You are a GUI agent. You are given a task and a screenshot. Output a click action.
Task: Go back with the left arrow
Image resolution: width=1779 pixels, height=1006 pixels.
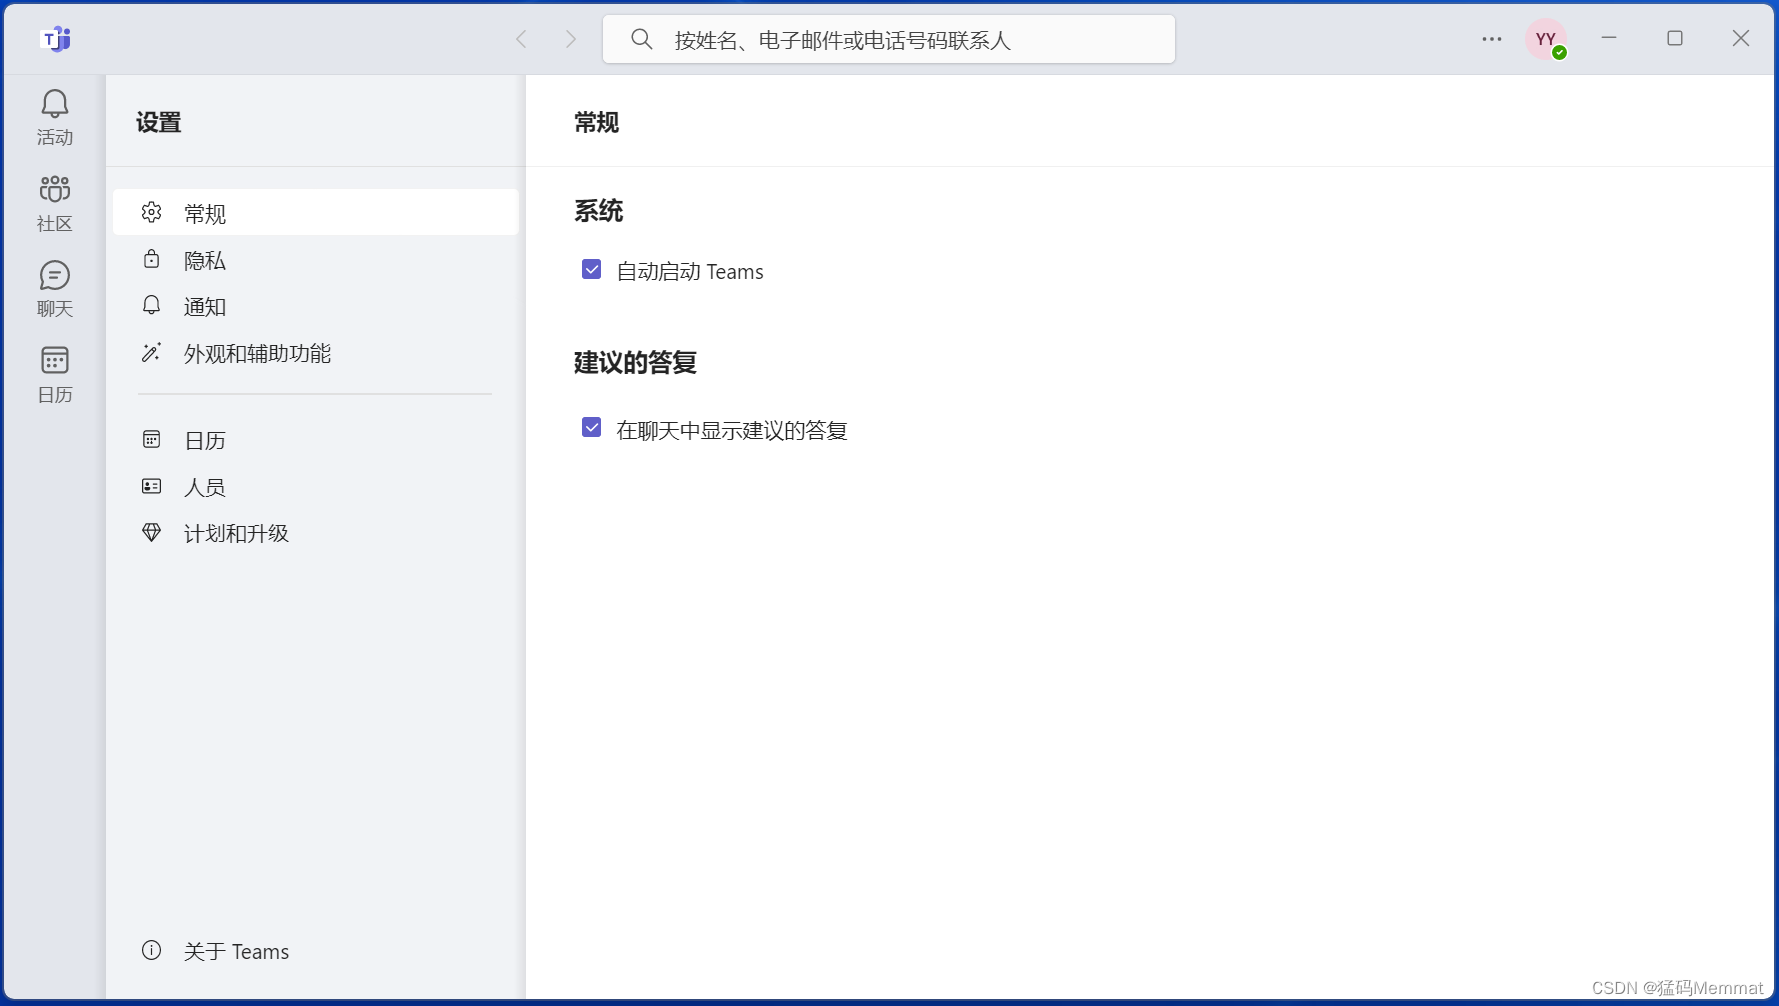click(521, 39)
